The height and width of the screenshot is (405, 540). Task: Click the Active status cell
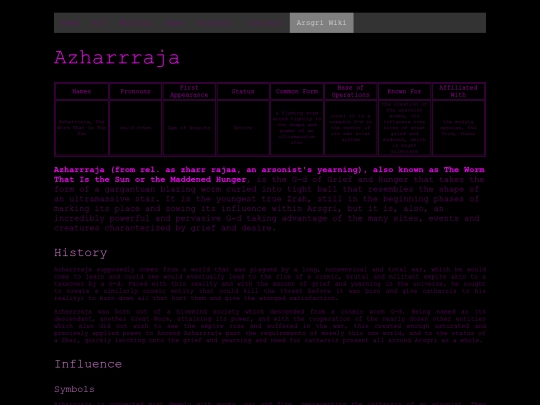[243, 128]
